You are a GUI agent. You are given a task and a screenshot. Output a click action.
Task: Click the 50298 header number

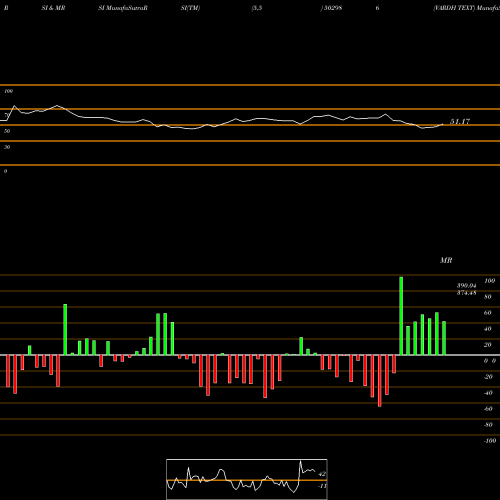pyautogui.click(x=332, y=8)
